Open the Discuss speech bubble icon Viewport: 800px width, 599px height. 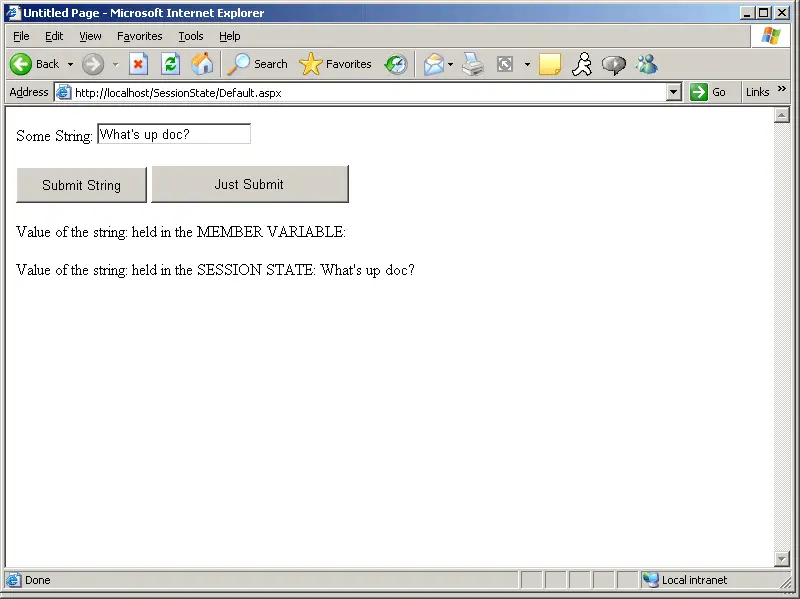(x=614, y=65)
